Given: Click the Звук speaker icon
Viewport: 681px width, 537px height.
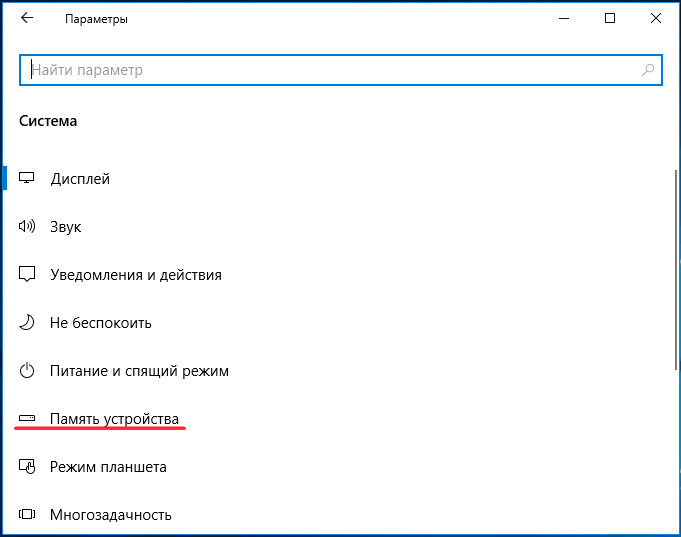Looking at the screenshot, I should coord(26,226).
